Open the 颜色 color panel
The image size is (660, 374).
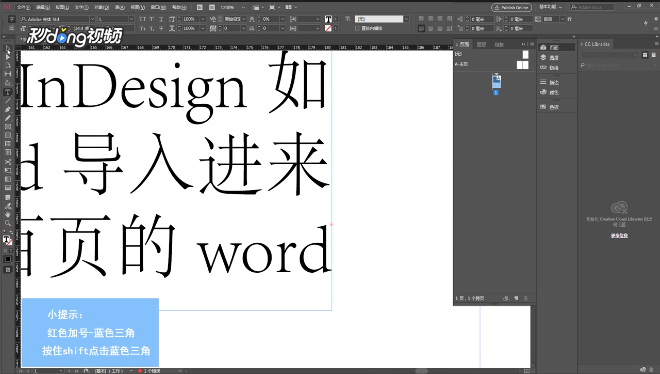550,92
